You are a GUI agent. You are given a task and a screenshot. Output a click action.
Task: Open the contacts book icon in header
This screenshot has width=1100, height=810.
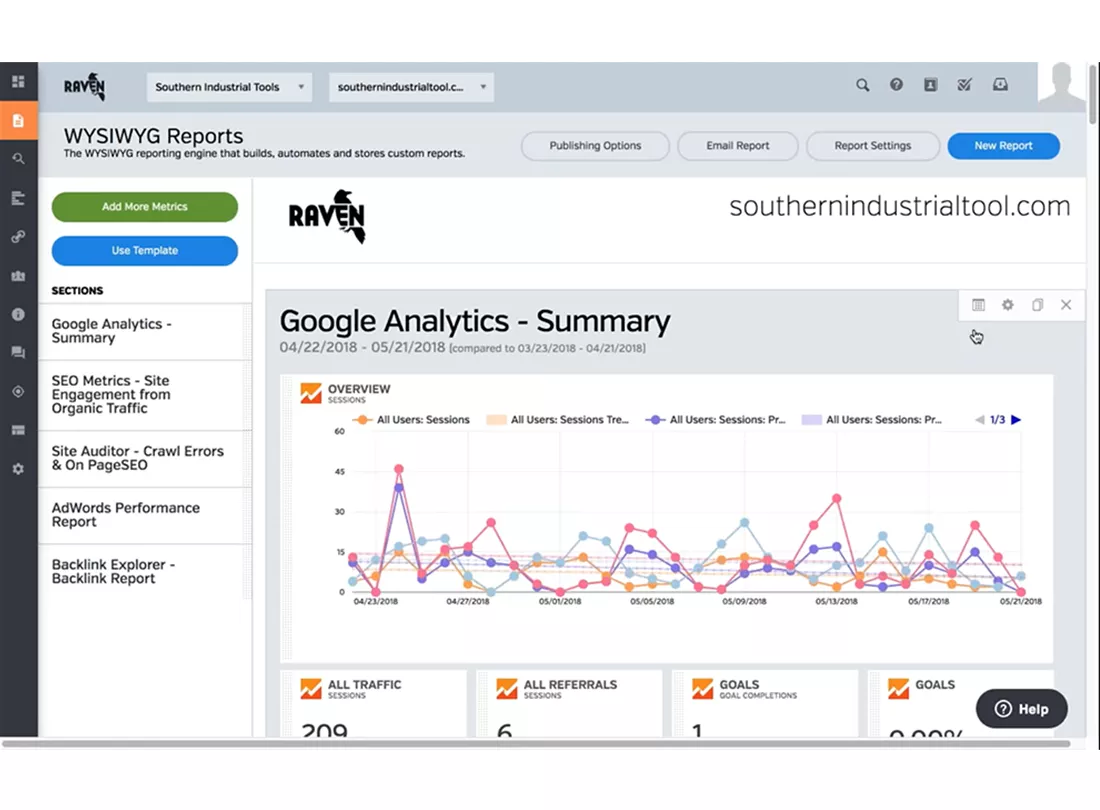coord(930,85)
